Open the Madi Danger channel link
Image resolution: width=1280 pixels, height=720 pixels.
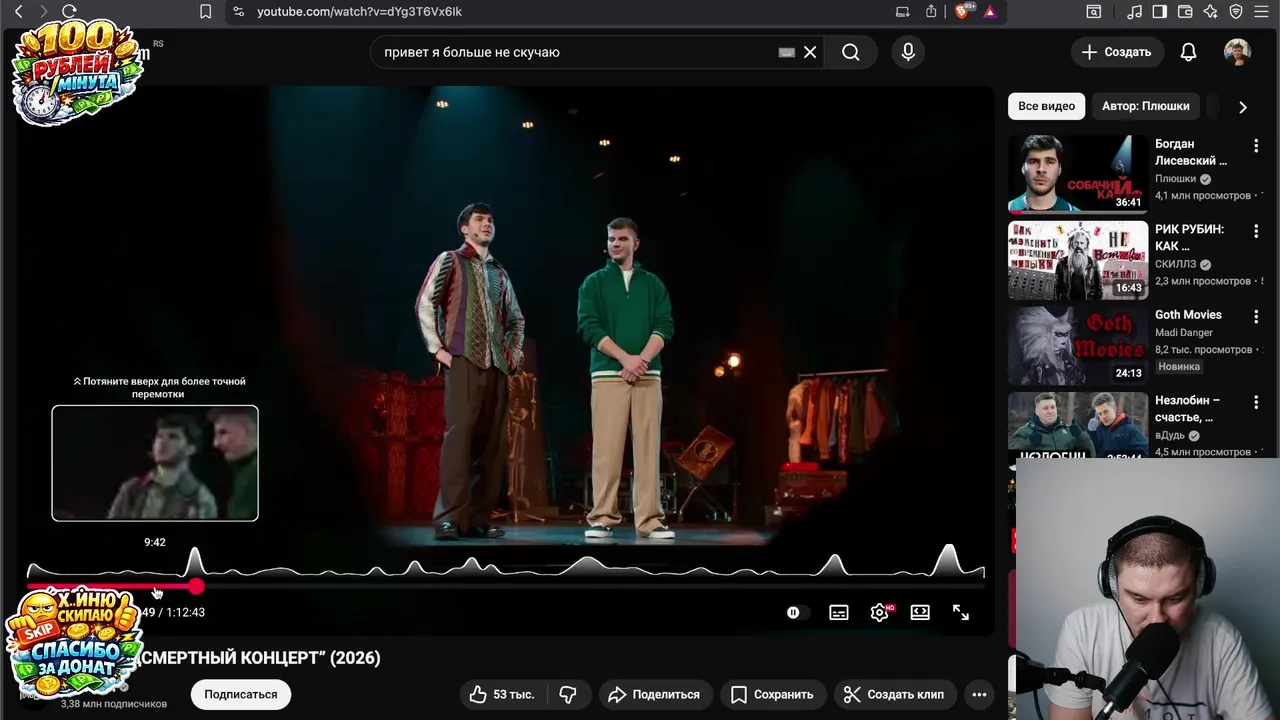[x=1184, y=332]
